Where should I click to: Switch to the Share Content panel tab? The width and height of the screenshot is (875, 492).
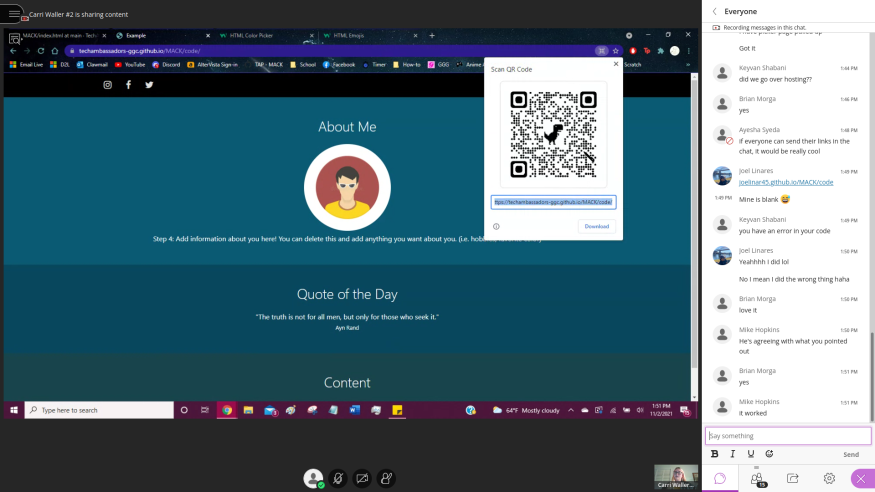point(792,479)
